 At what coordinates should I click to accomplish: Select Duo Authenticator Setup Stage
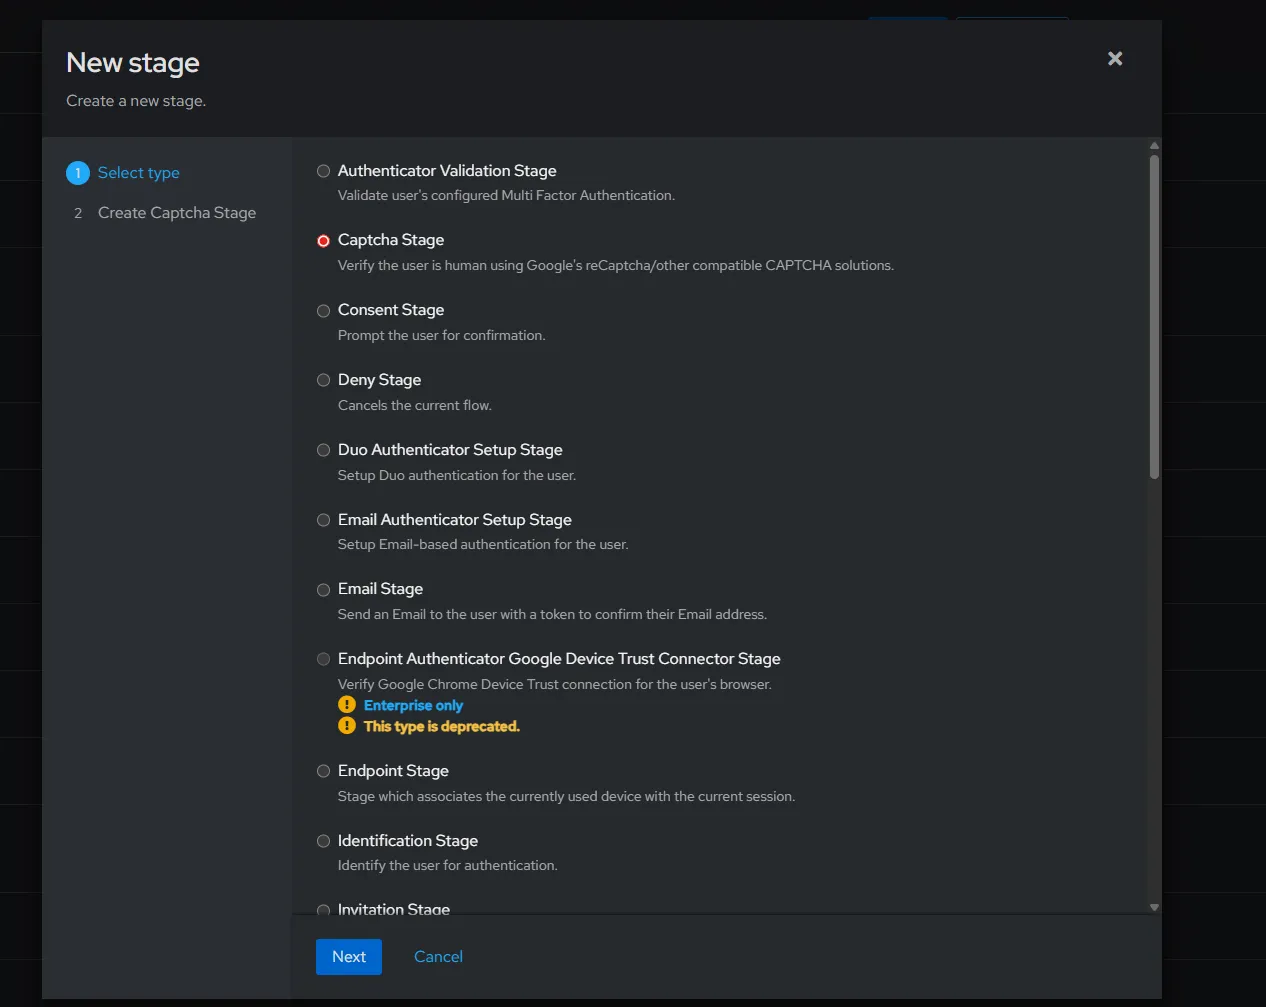coord(323,450)
